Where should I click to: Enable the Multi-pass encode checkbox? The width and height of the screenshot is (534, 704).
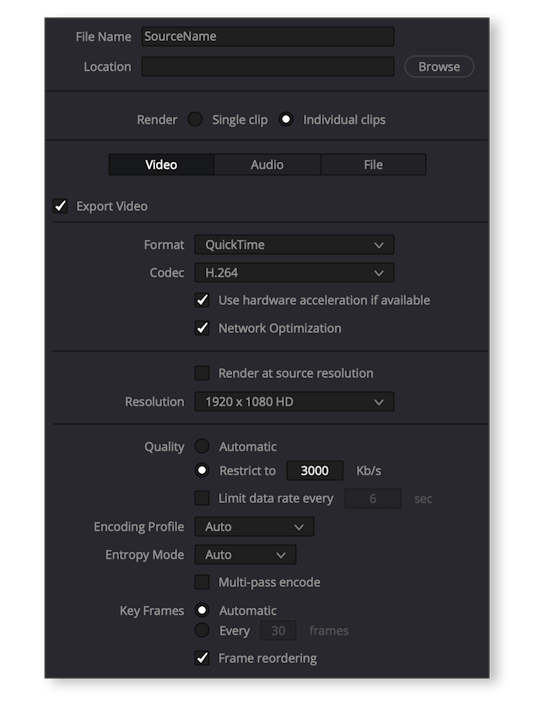[x=202, y=582]
